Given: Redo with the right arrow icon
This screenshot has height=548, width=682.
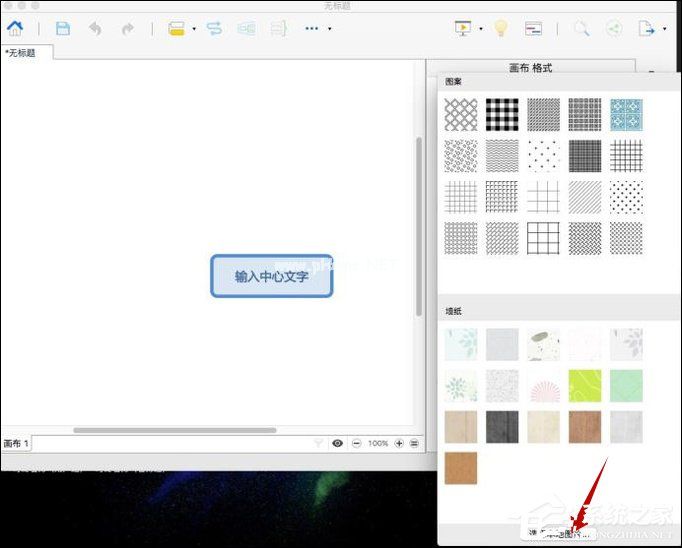Looking at the screenshot, I should (127, 29).
